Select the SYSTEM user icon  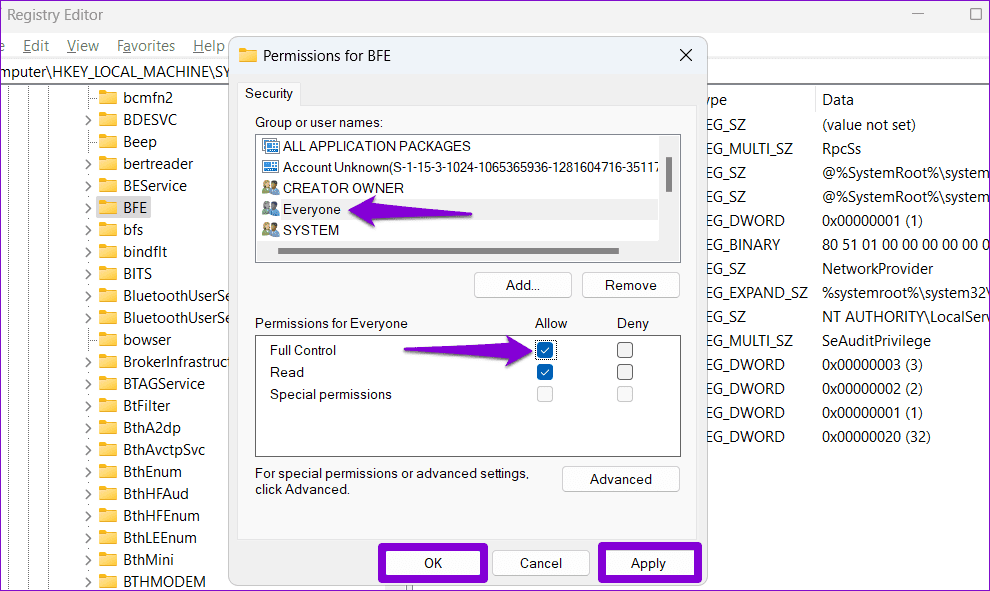point(270,230)
